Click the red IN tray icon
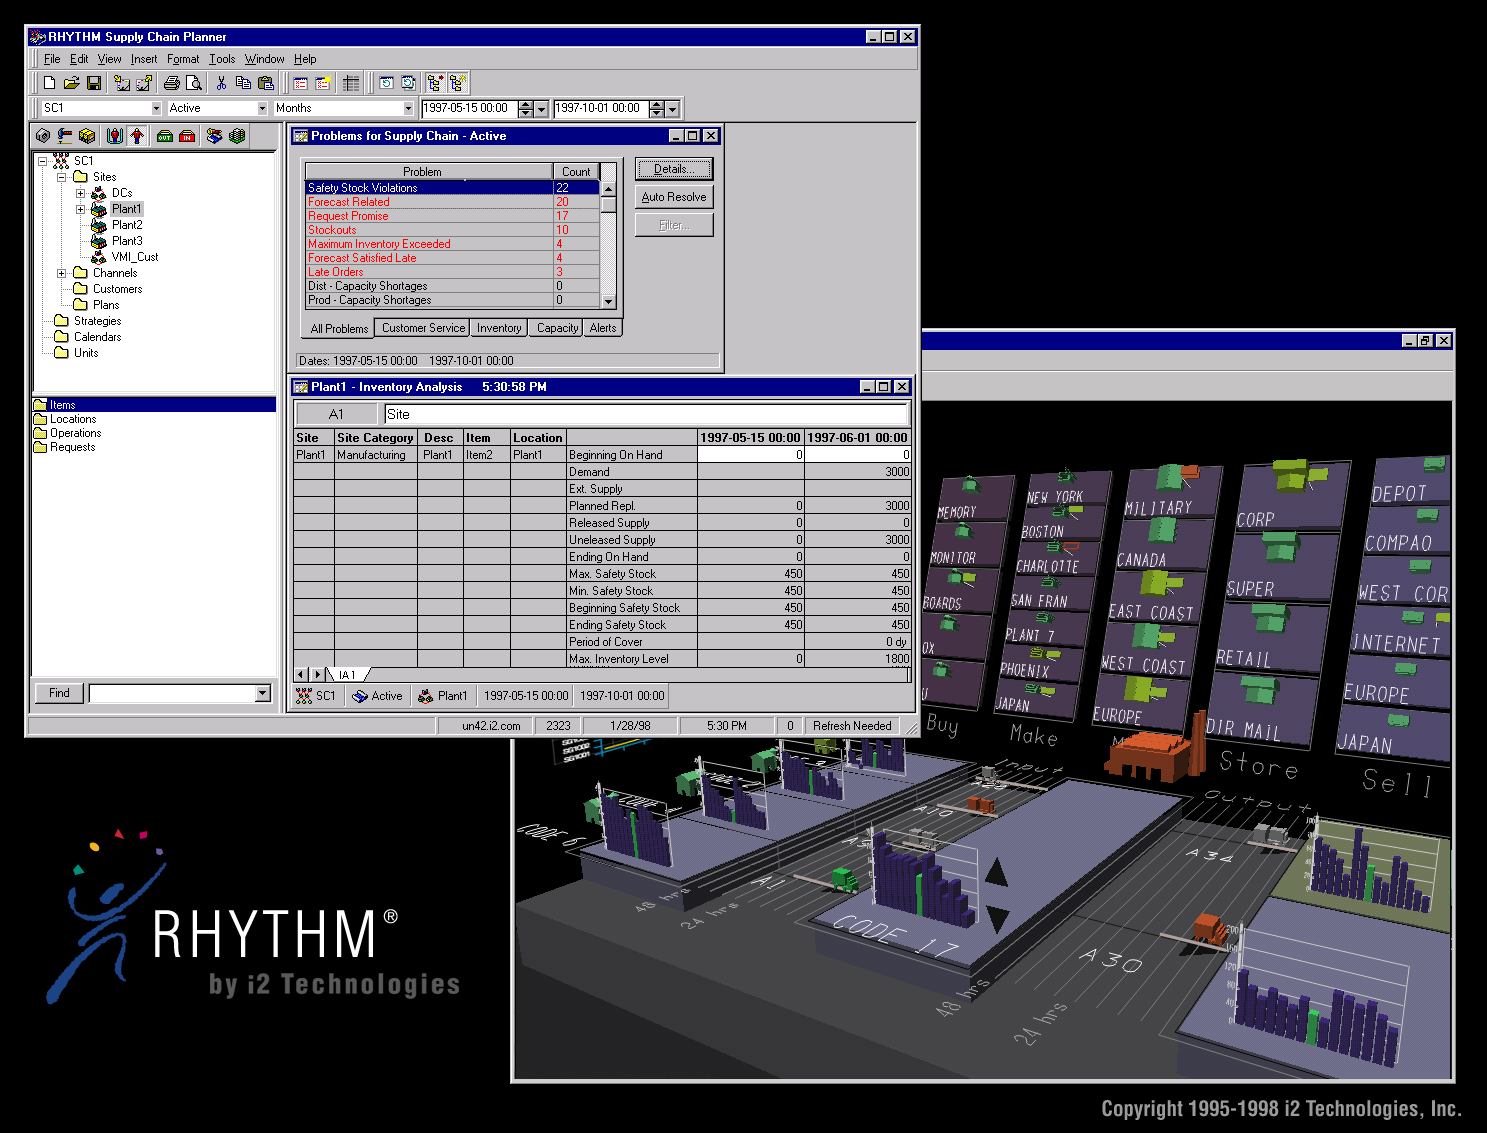Viewport: 1487px width, 1133px height. click(x=187, y=136)
